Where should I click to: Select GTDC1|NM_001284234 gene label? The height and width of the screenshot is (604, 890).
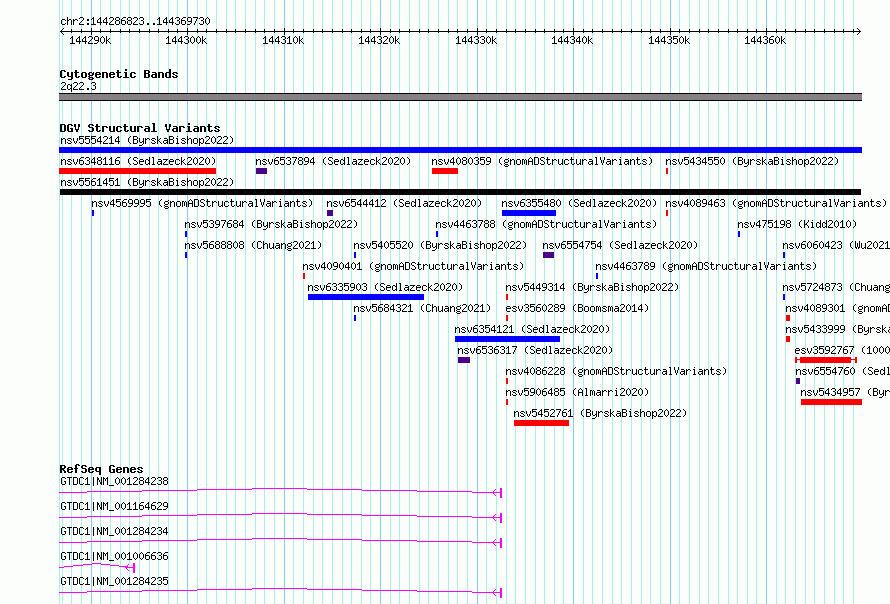114,531
